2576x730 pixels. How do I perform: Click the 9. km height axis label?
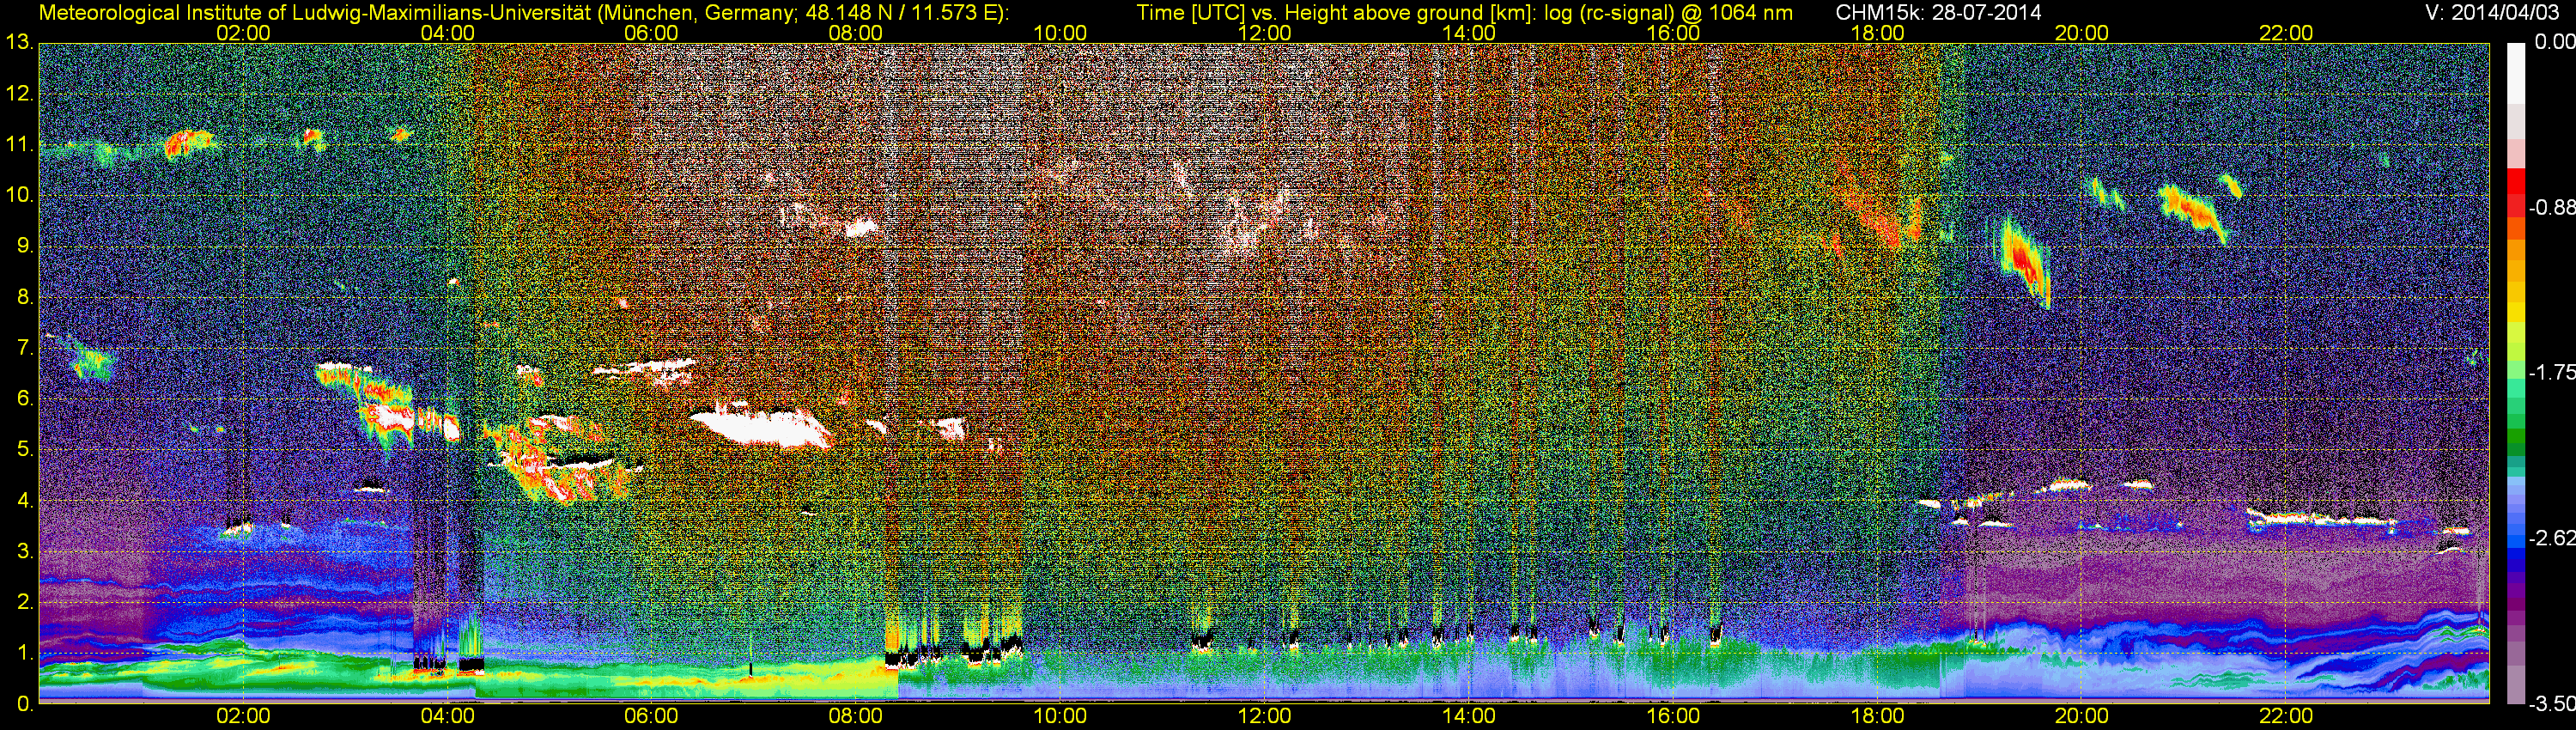coord(25,246)
